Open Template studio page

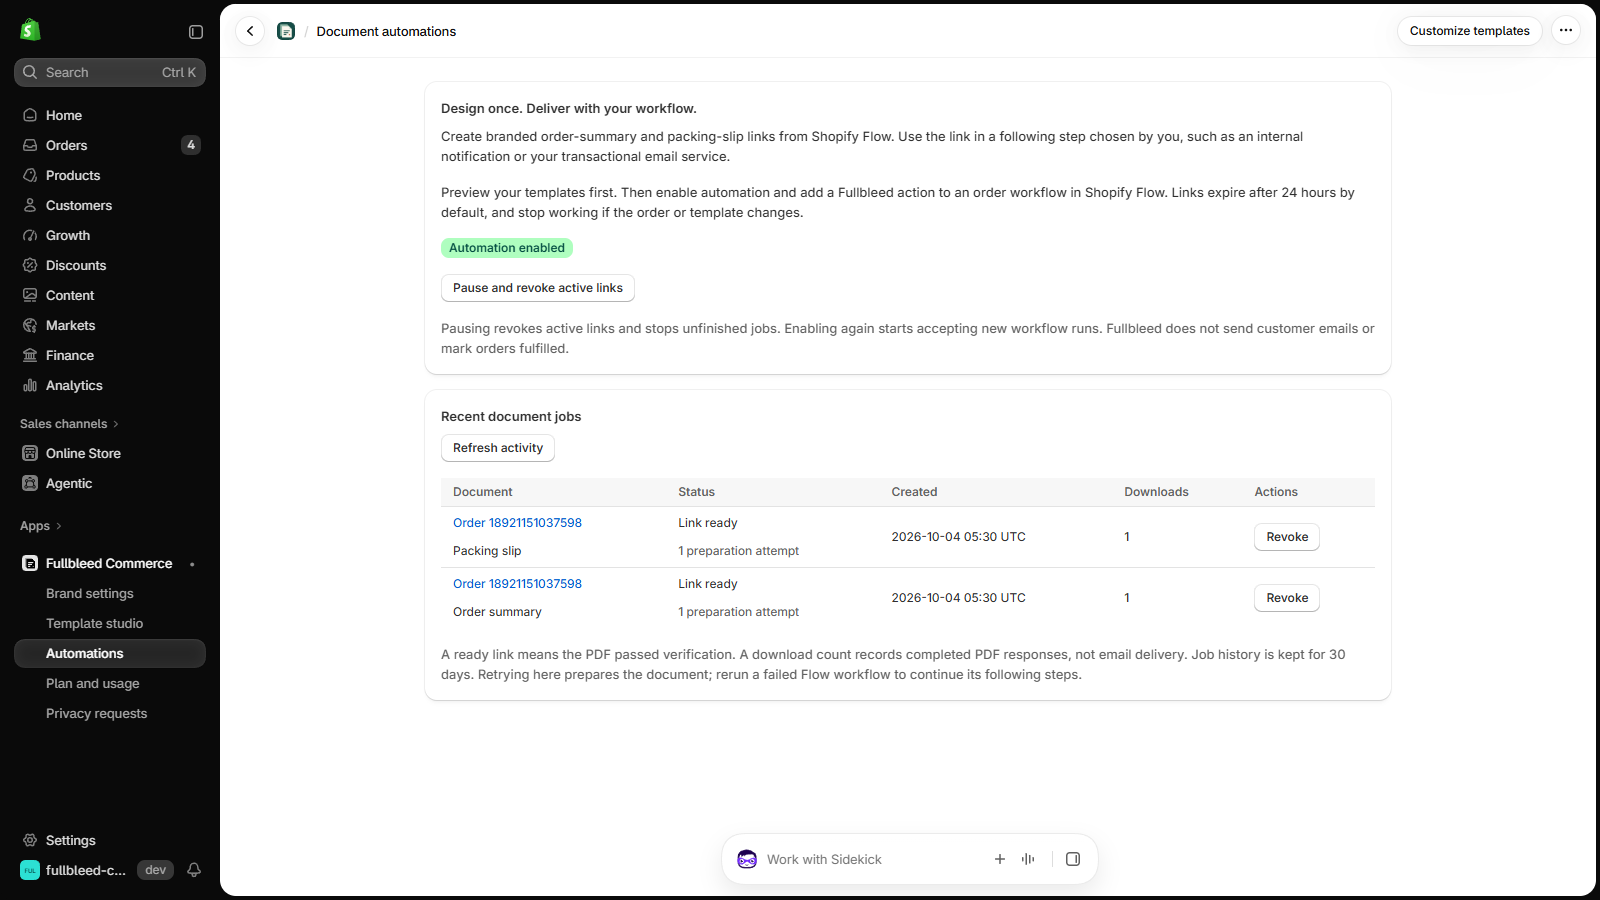click(95, 623)
